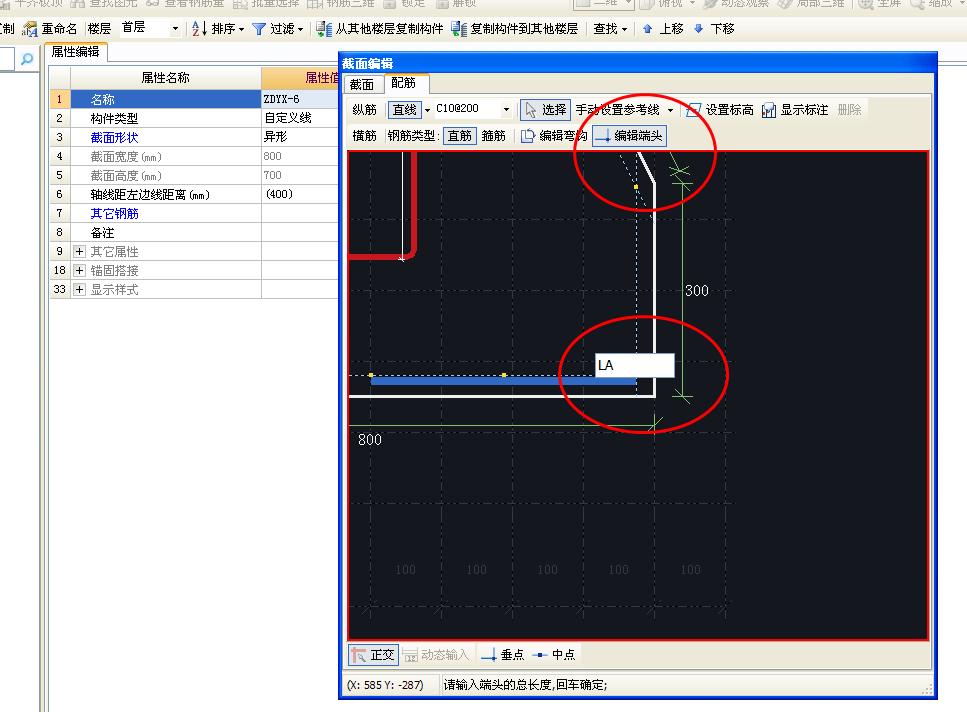Click the 属性名称 column header
The height and width of the screenshot is (712, 967).
click(166, 78)
